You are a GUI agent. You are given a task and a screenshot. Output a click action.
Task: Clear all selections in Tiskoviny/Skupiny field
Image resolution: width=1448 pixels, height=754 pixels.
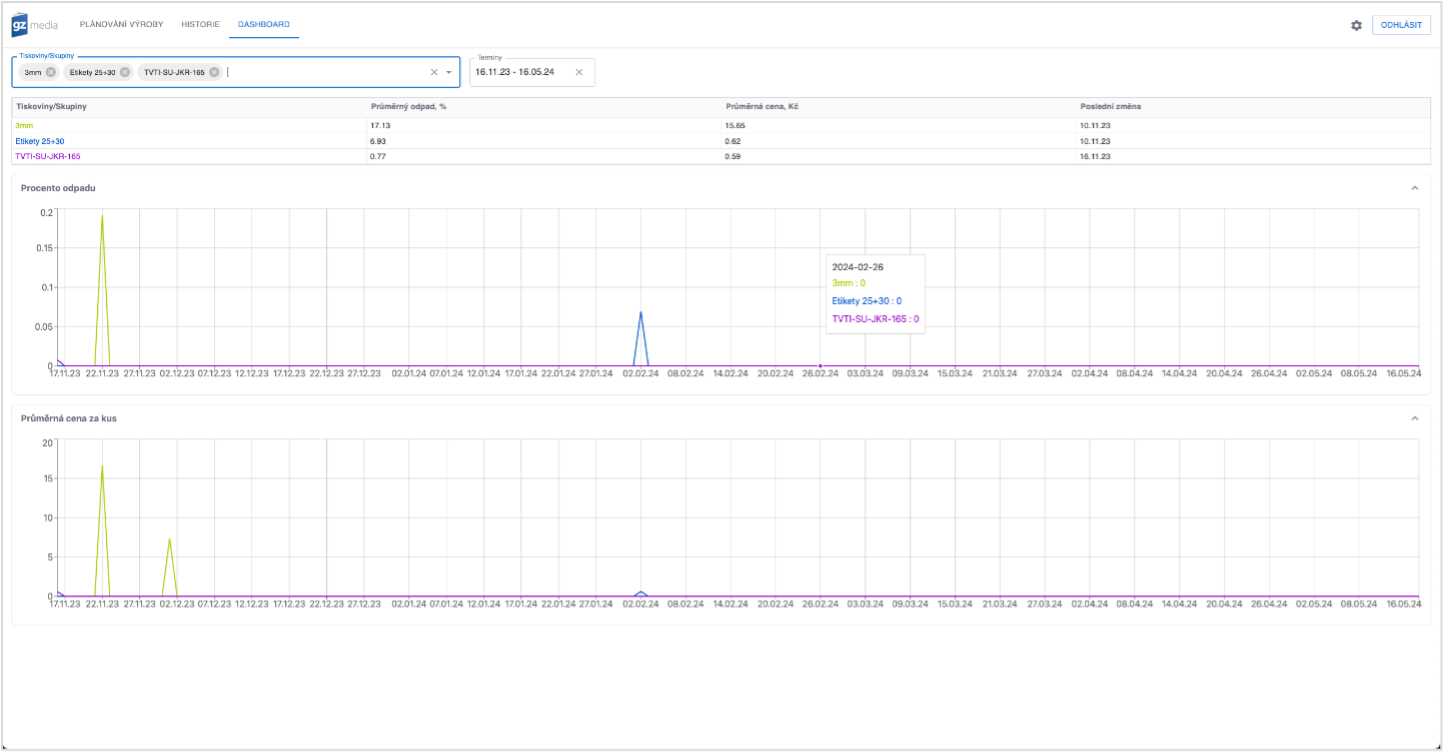[434, 72]
